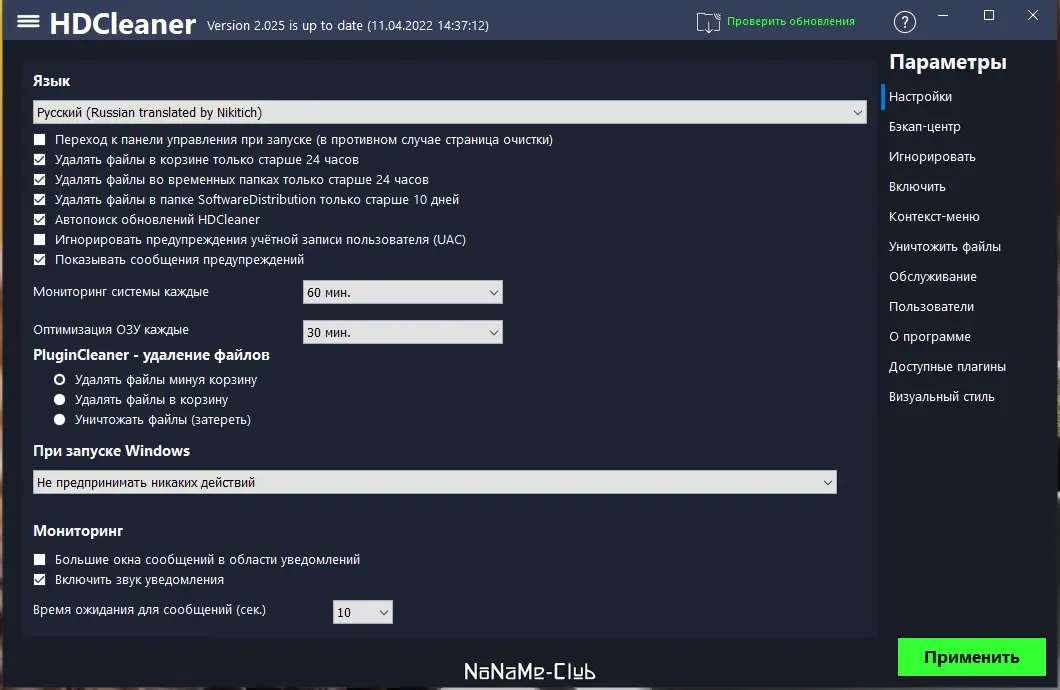Check Игнорировать предупреждения UAC option
Viewport: 1060px width, 690px height.
(40, 239)
